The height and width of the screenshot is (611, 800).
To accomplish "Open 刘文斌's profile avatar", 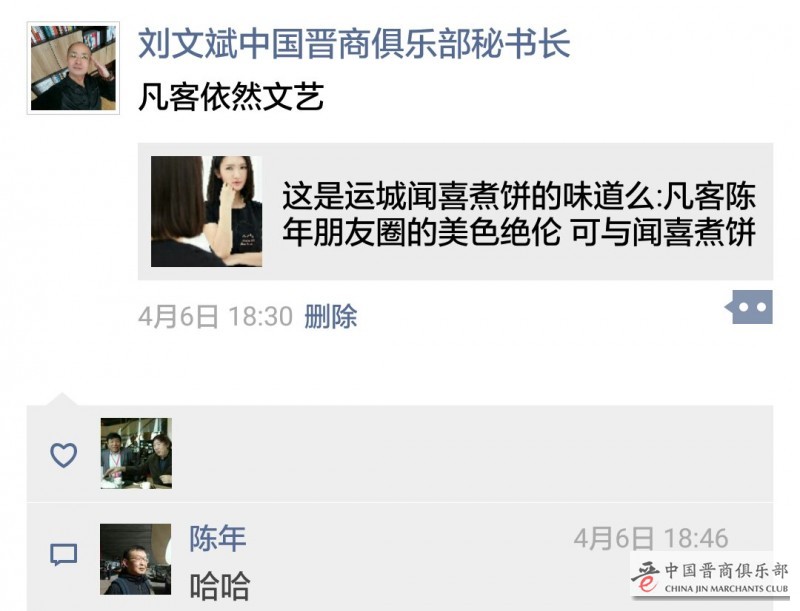I will point(73,68).
